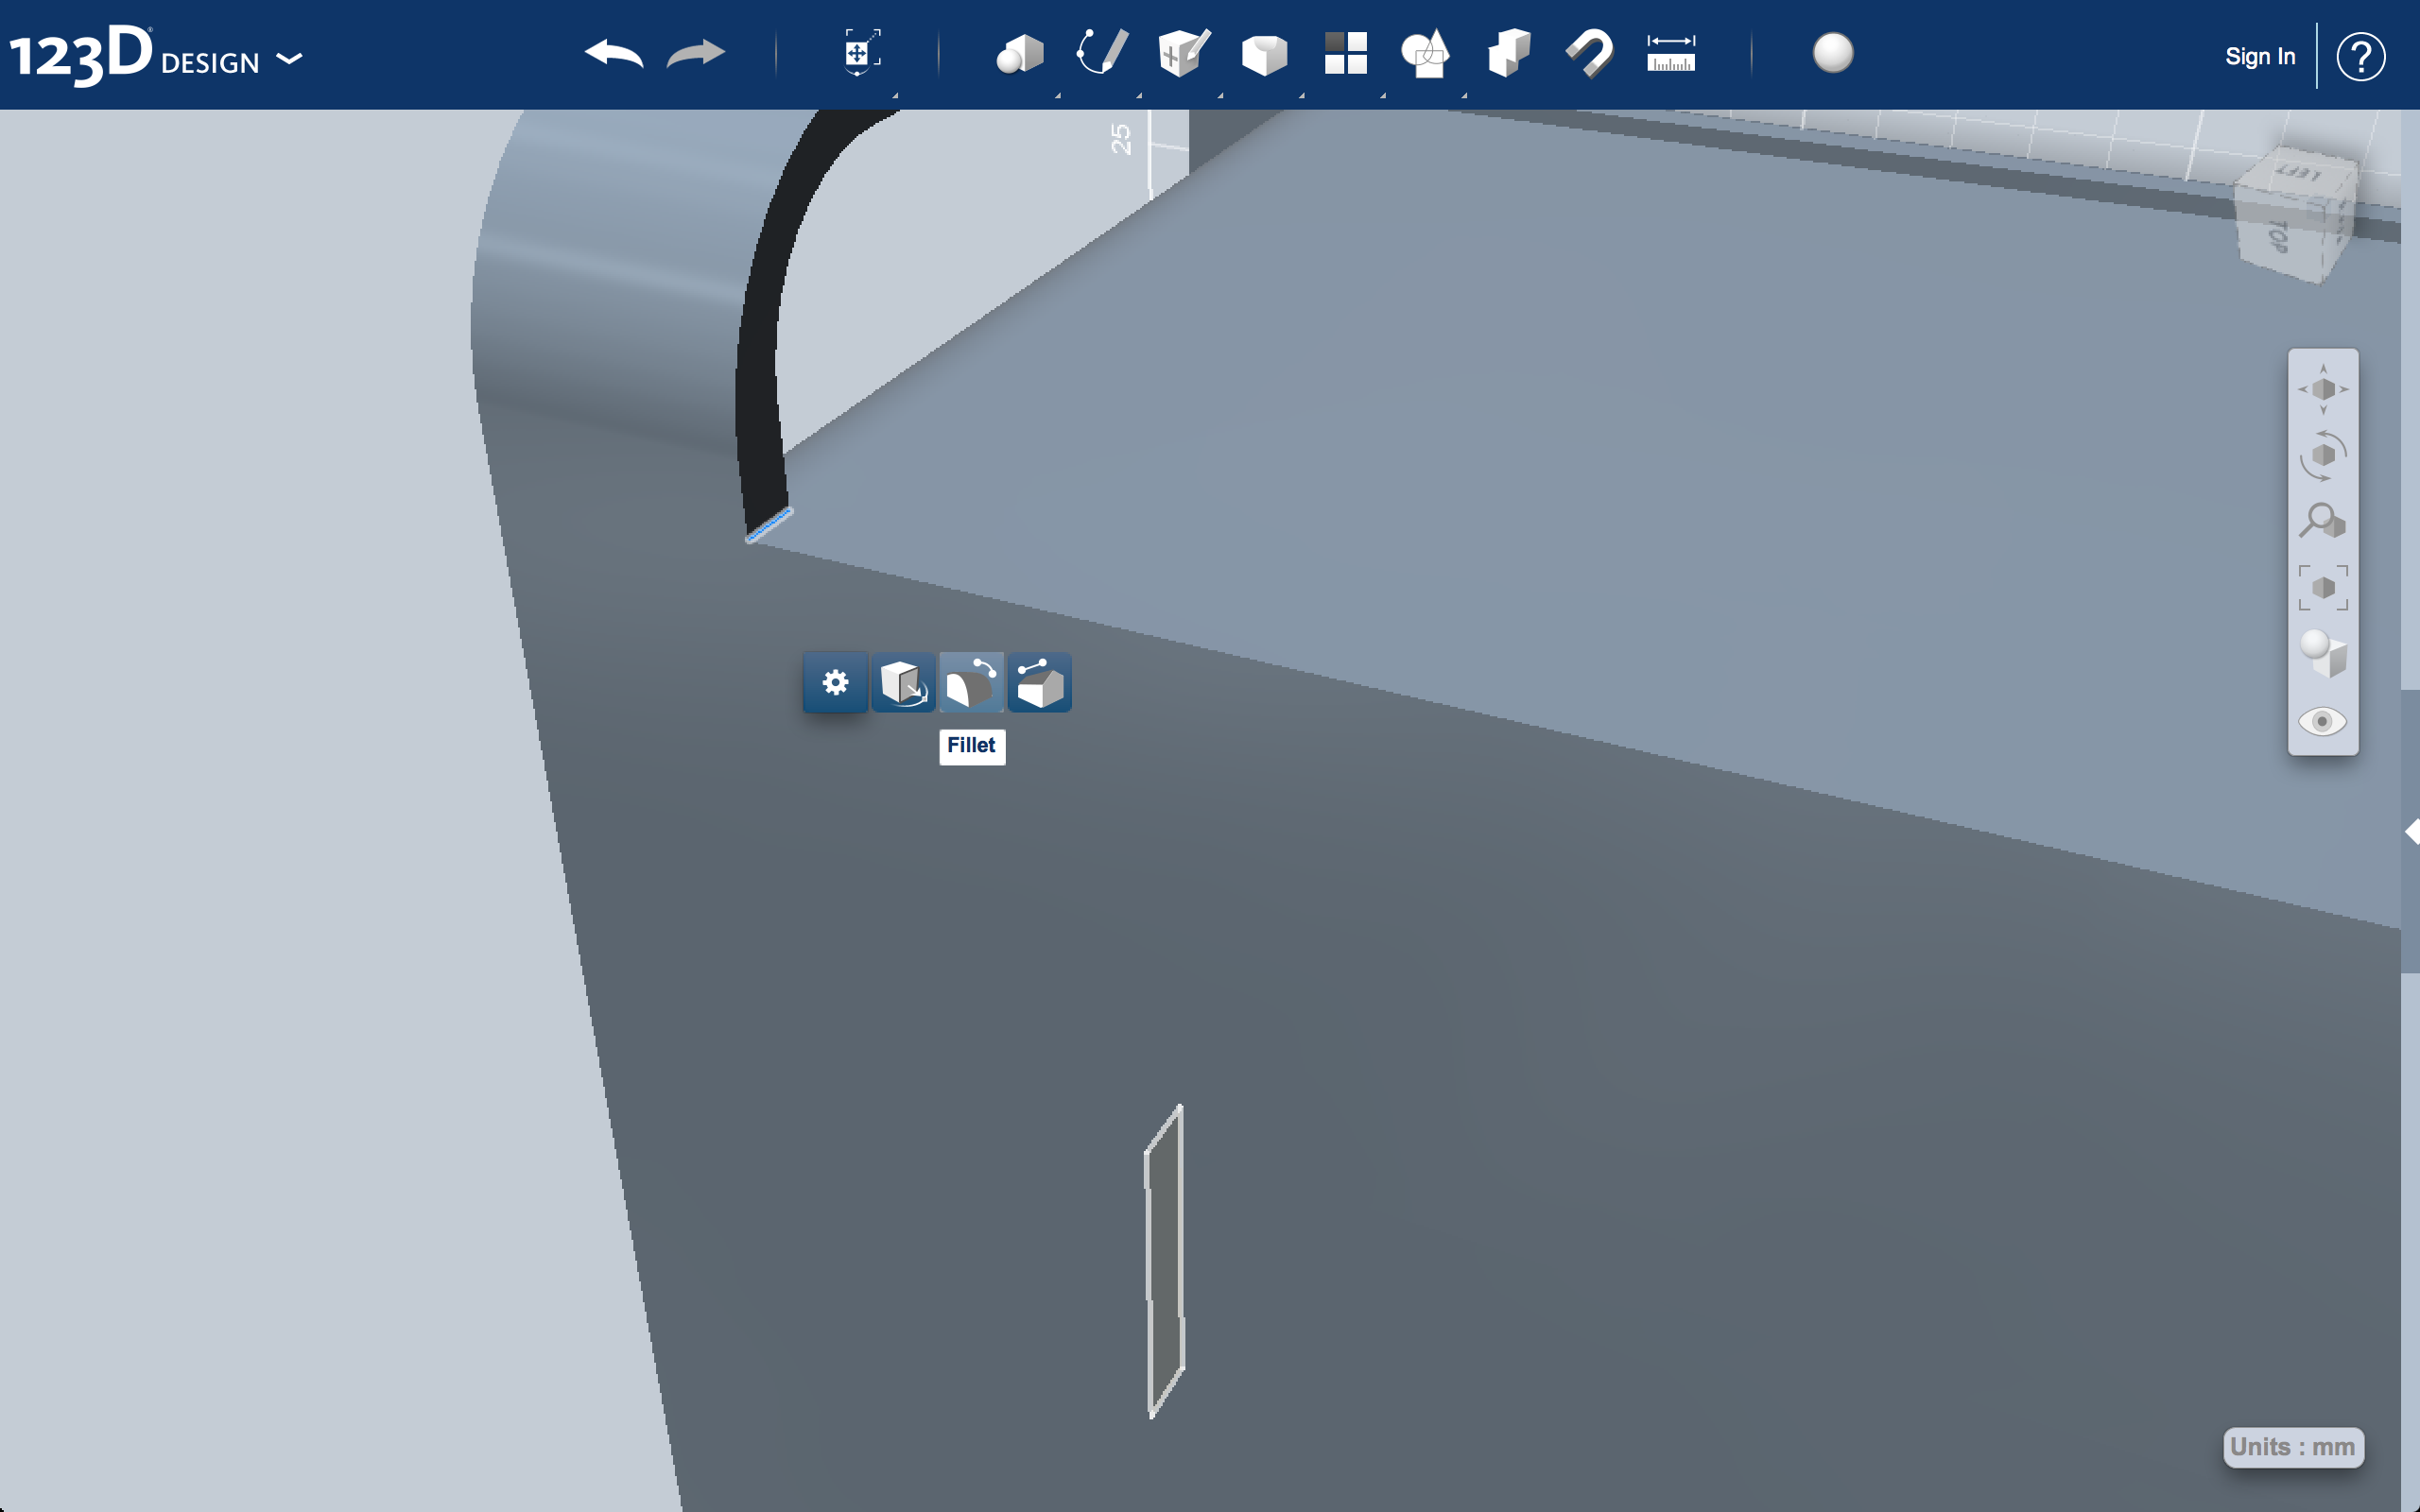Open the material ball on the top toolbar
This screenshot has width=2420, height=1512.
1833,55
